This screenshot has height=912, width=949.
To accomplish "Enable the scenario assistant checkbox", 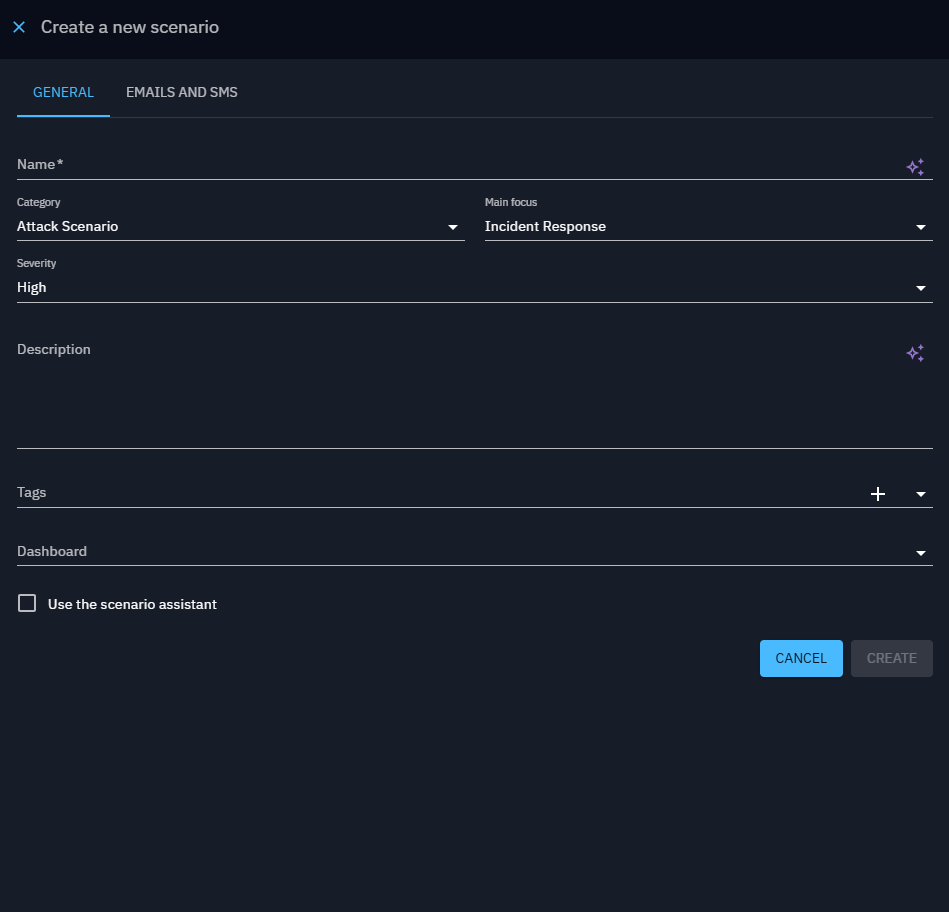I will [x=27, y=603].
